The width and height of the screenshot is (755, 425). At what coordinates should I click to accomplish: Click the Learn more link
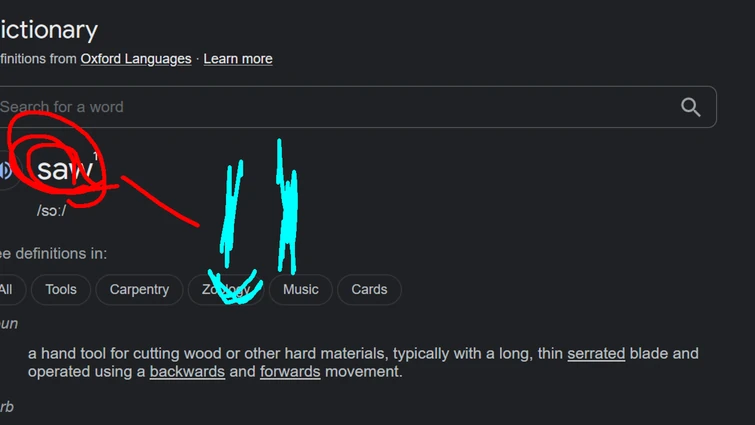(x=238, y=59)
